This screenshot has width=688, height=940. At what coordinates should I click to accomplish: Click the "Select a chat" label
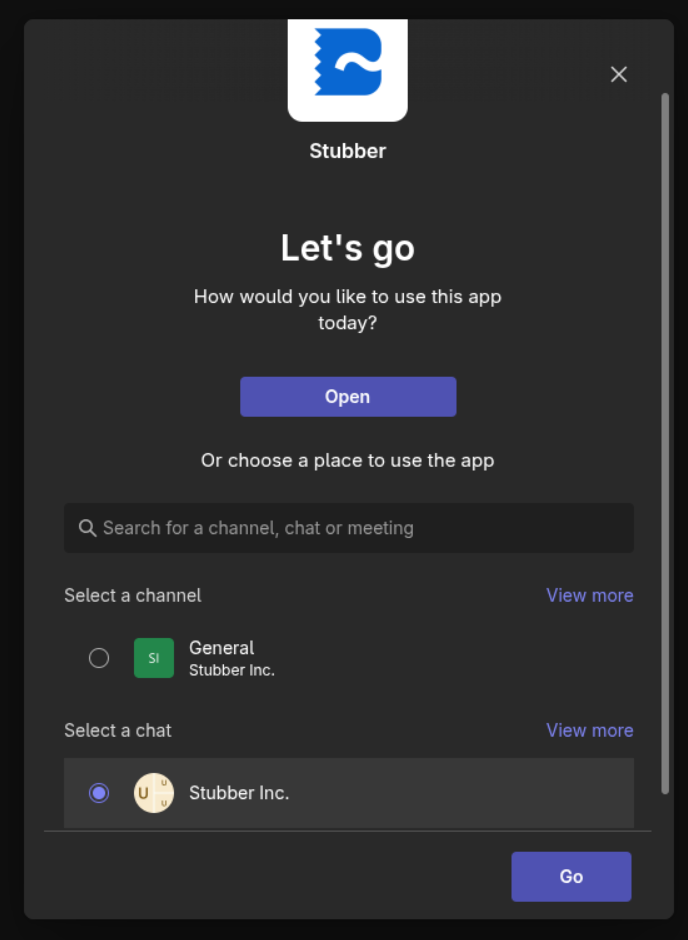click(x=118, y=730)
